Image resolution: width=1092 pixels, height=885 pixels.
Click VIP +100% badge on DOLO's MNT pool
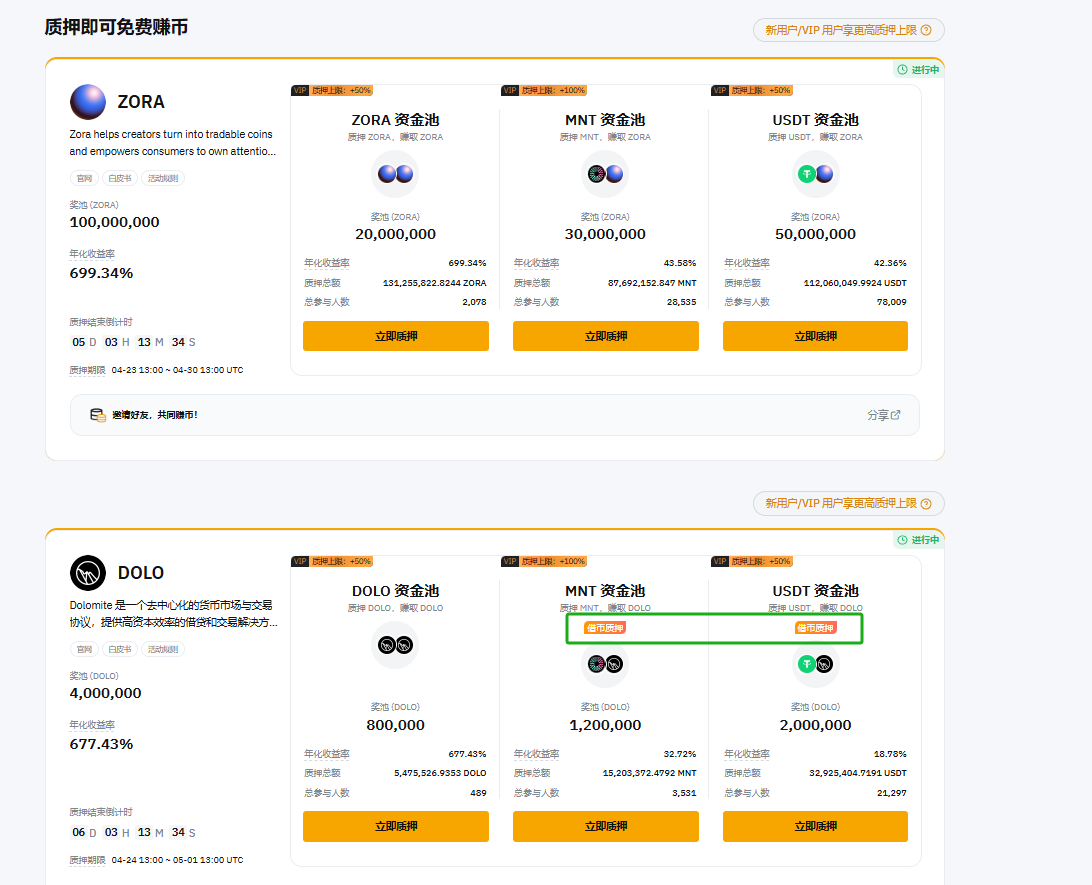(544, 561)
